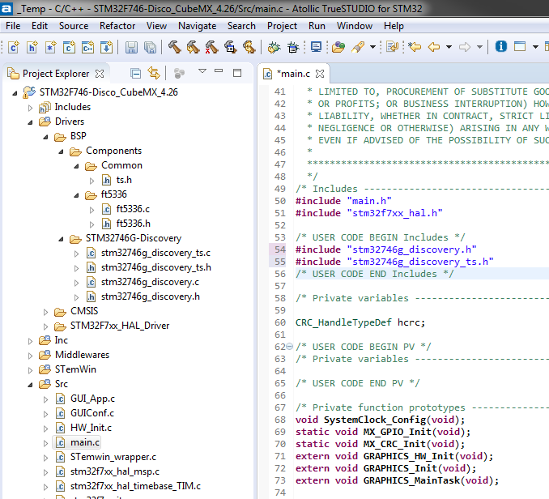549x499 pixels.
Task: Select HW_Init.c in Src
Action: coord(91,428)
